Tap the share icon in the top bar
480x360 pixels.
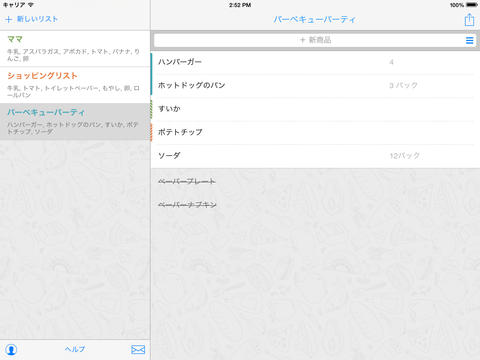(469, 20)
